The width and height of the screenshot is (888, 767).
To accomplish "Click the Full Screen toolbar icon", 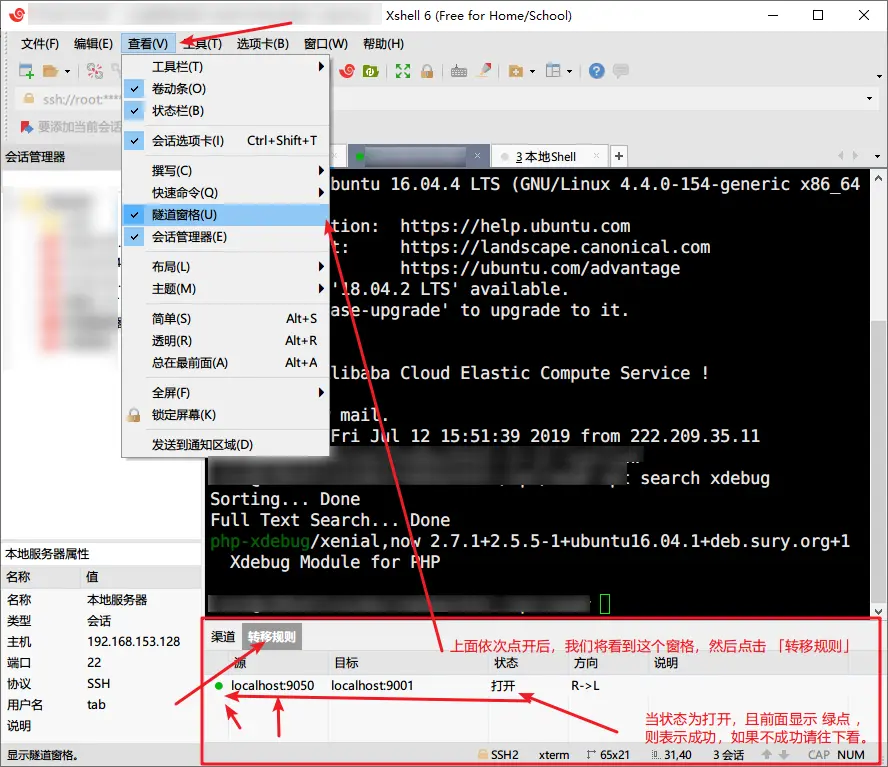I will click(x=403, y=71).
